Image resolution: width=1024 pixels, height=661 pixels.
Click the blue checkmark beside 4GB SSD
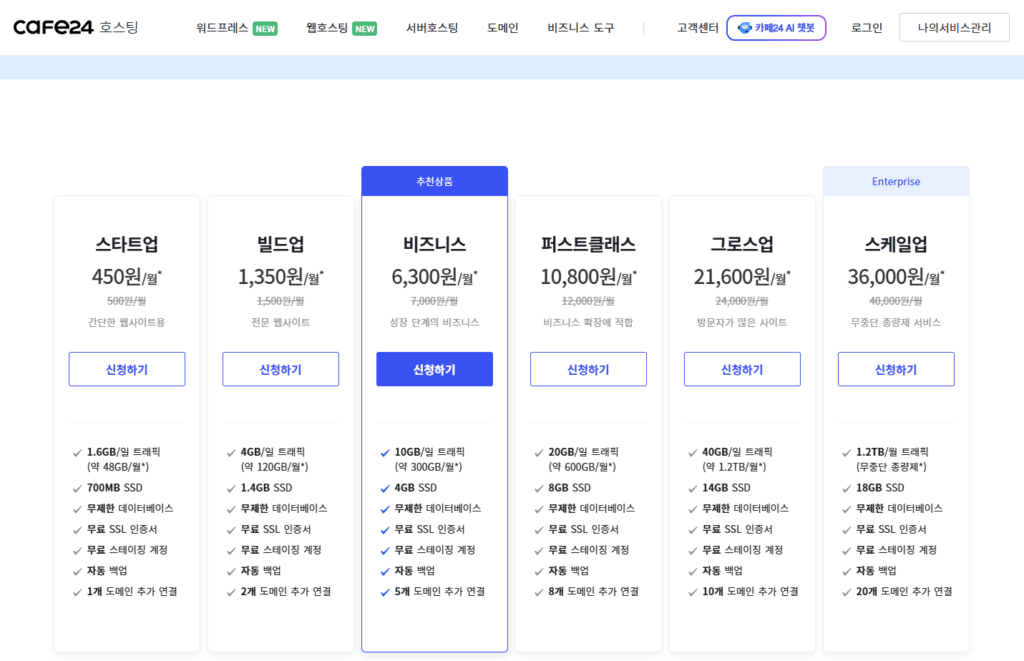tap(385, 488)
